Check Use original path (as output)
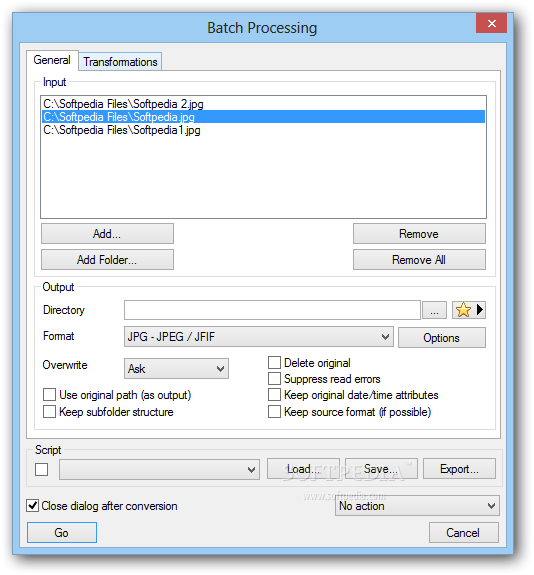 point(50,395)
